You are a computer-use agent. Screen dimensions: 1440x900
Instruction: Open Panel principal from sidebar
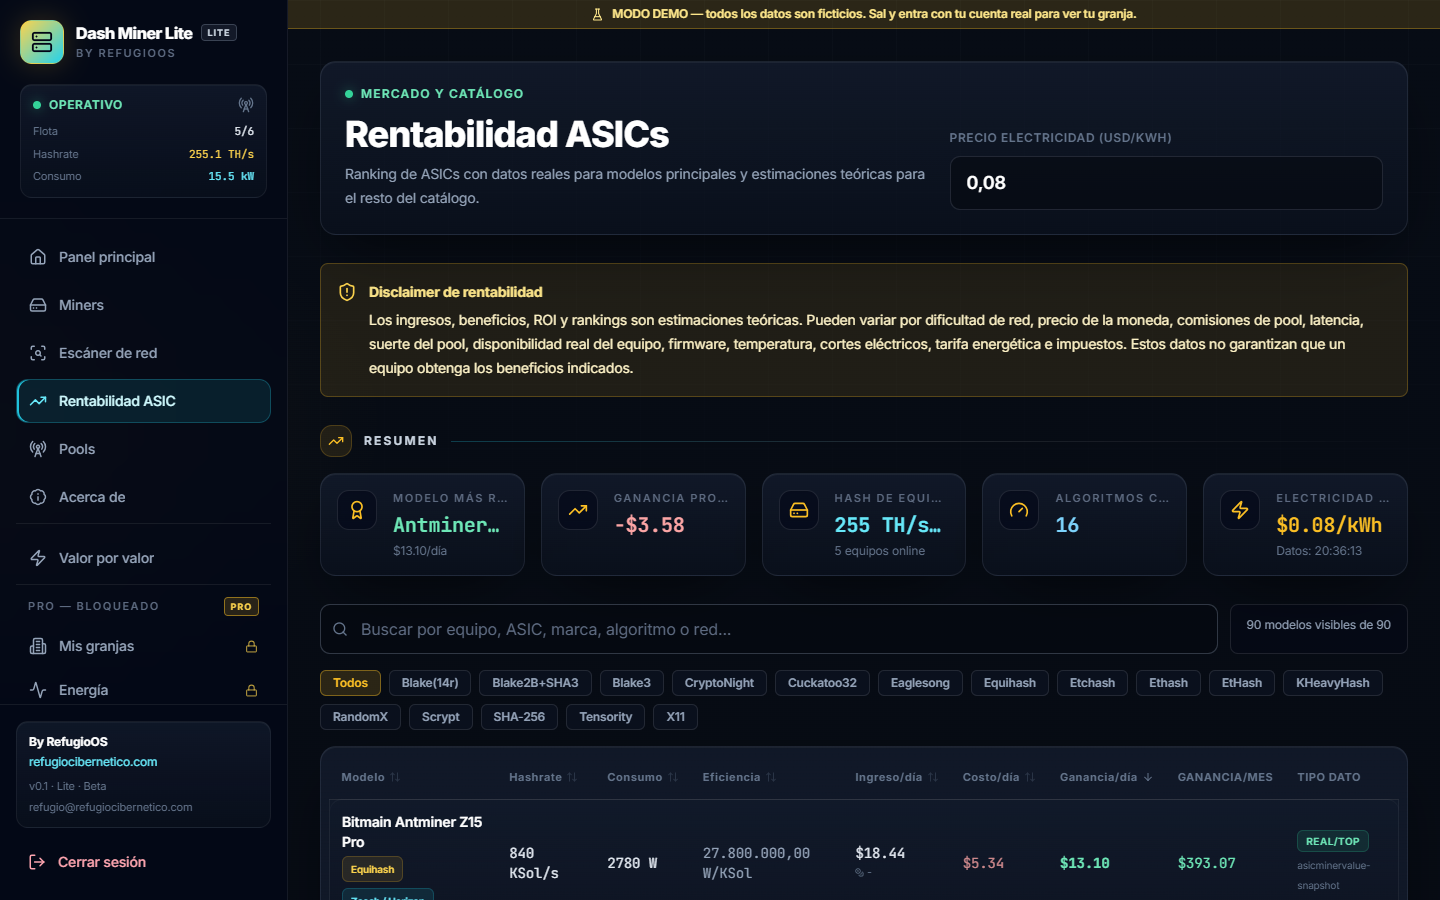pyautogui.click(x=144, y=257)
